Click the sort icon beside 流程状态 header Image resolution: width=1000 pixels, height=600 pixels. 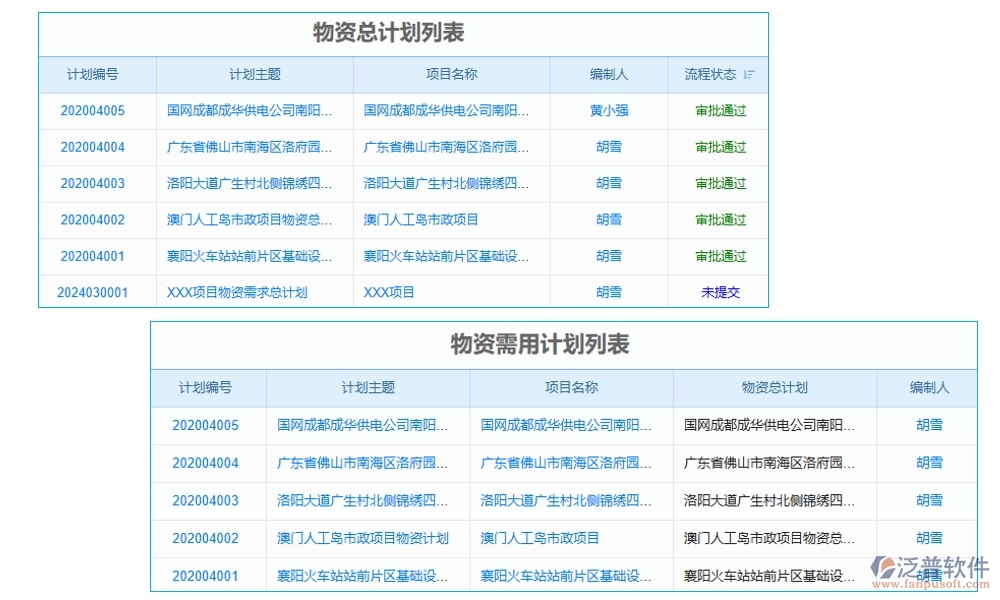(x=748, y=74)
